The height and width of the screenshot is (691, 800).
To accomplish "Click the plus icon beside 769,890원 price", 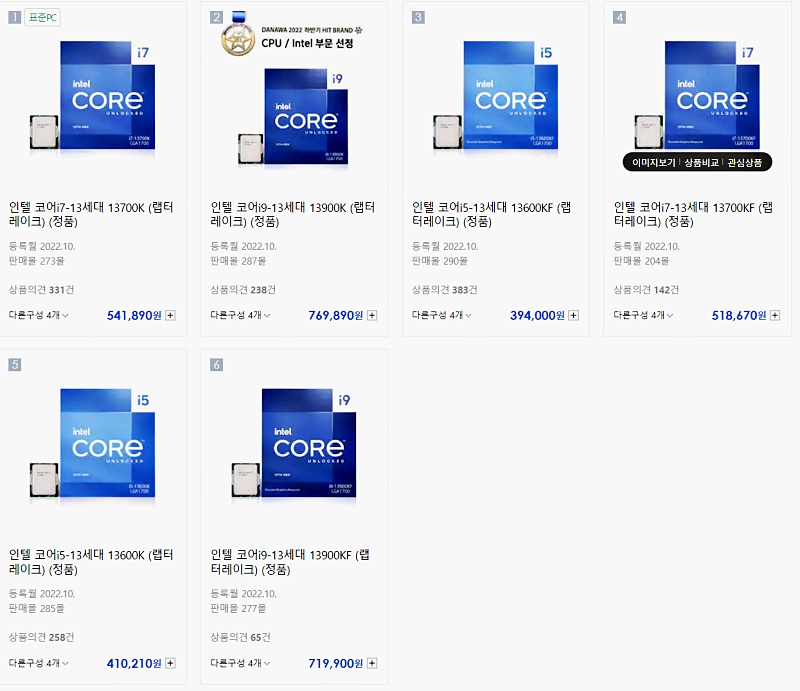I will click(x=372, y=315).
